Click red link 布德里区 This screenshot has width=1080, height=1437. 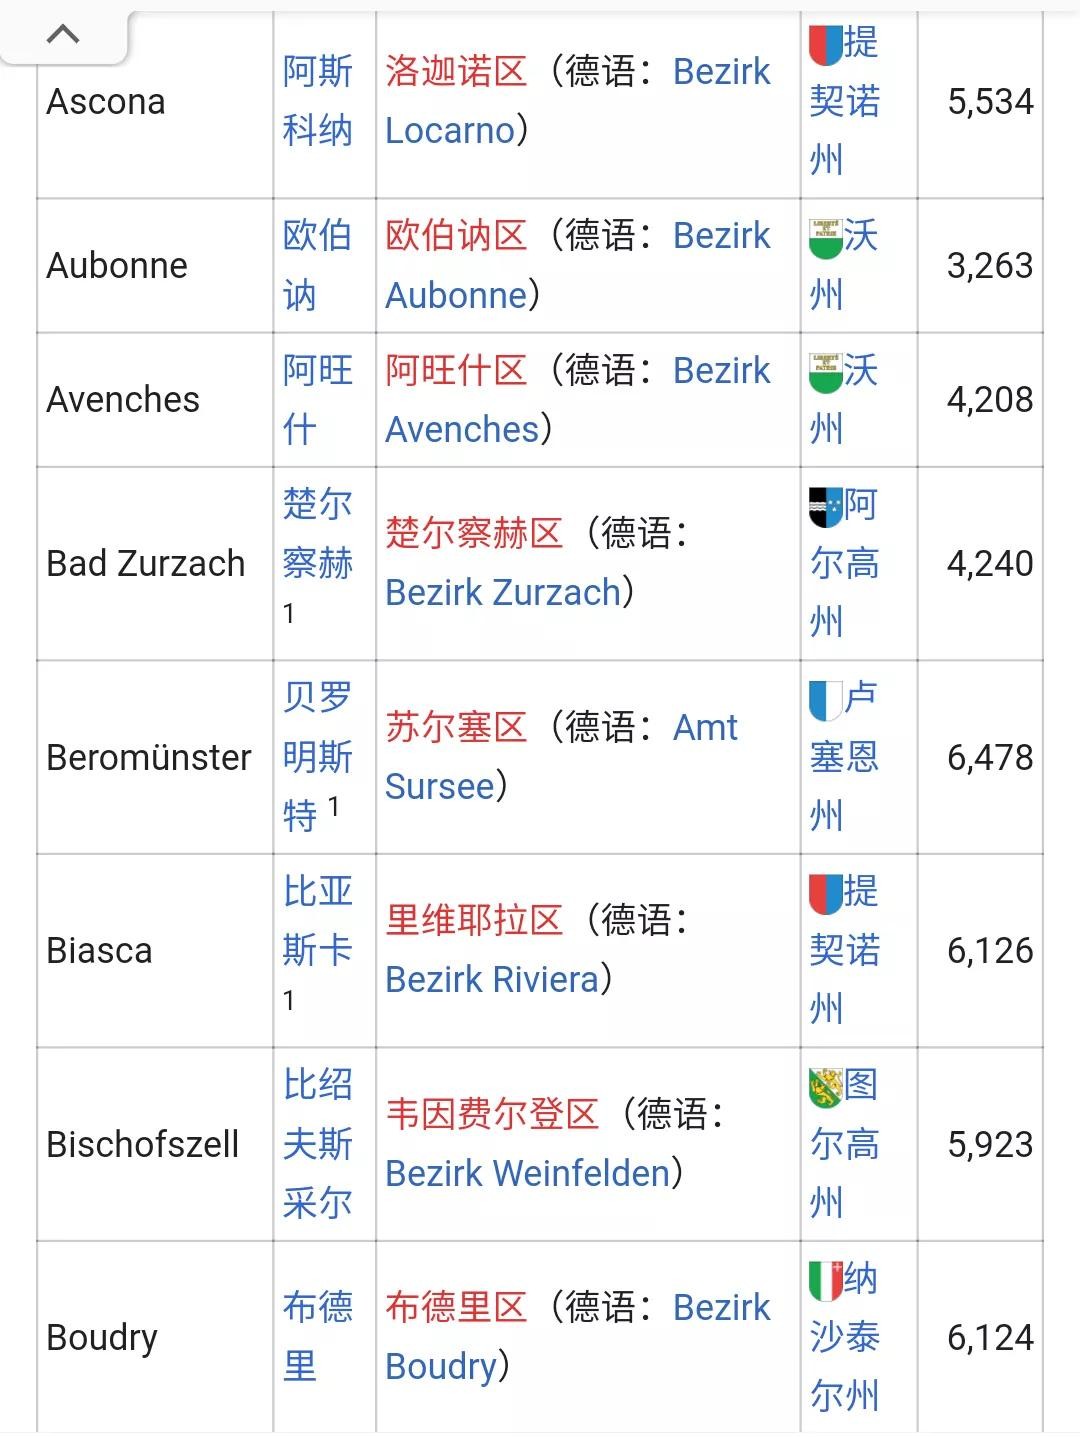tap(456, 1308)
